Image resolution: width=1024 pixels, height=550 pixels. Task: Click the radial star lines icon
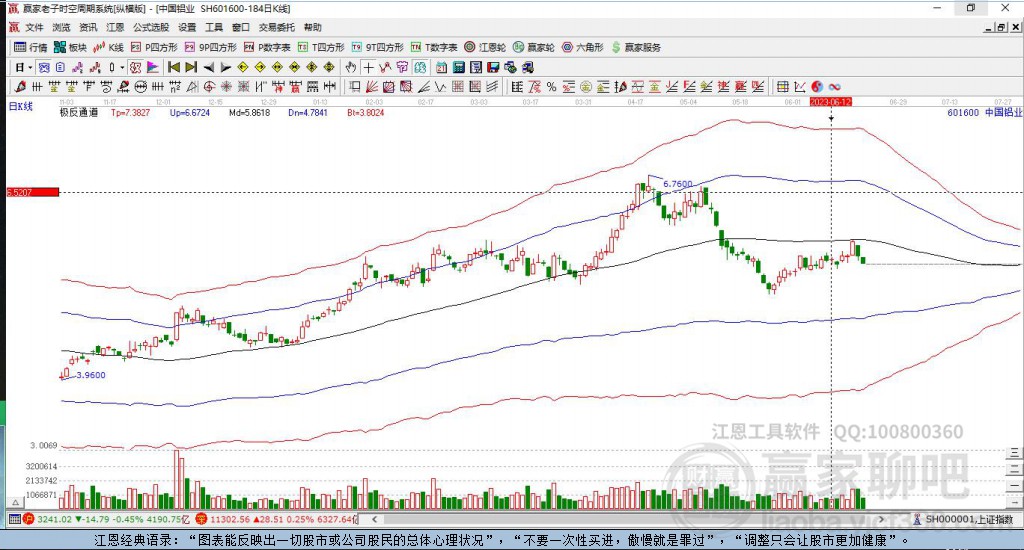pos(225,86)
